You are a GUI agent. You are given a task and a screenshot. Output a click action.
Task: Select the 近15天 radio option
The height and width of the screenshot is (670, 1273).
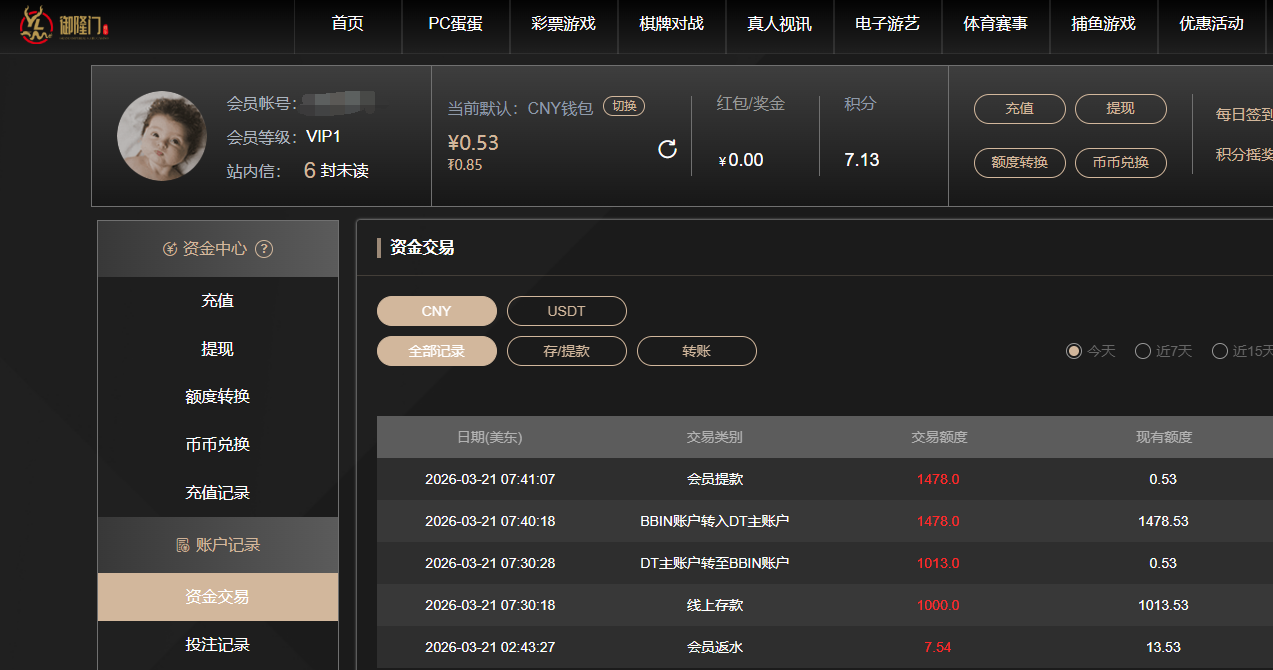(x=1219, y=351)
